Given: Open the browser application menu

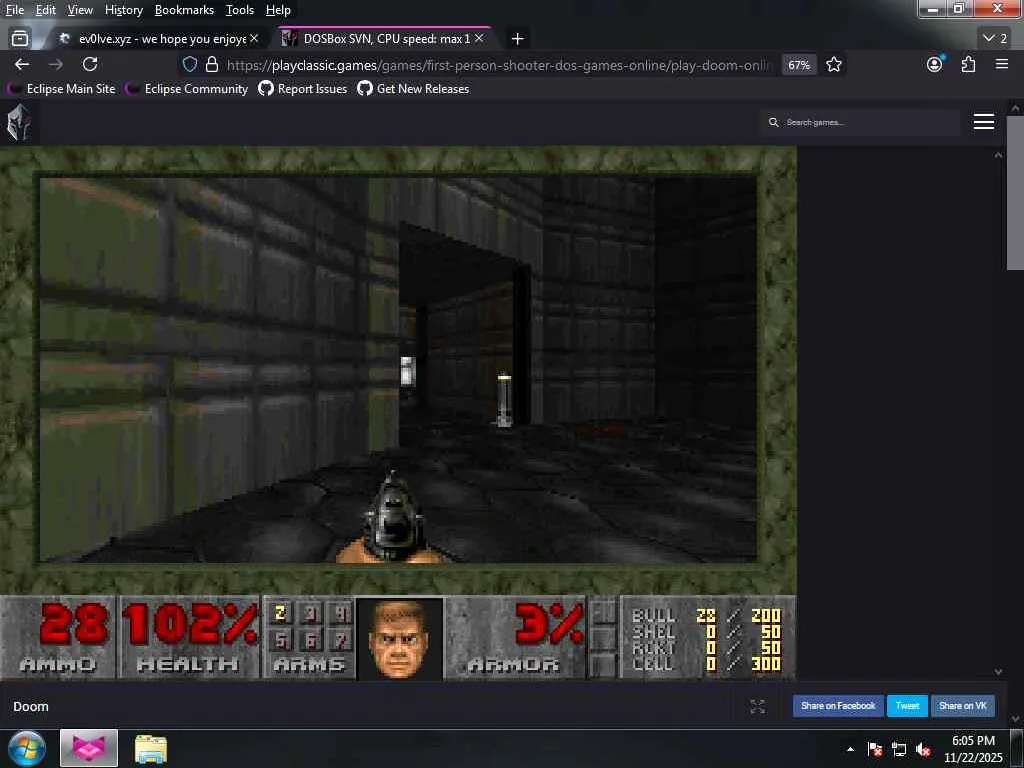Looking at the screenshot, I should click(x=1002, y=64).
